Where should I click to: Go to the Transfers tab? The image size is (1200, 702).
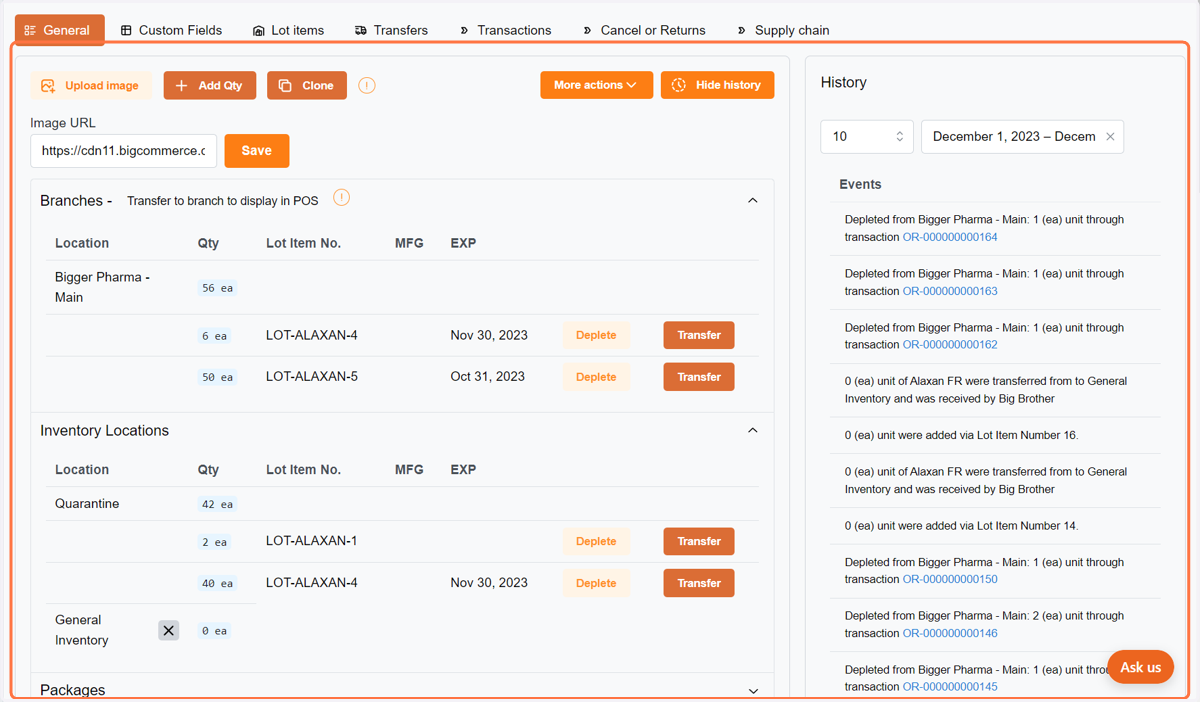(391, 30)
